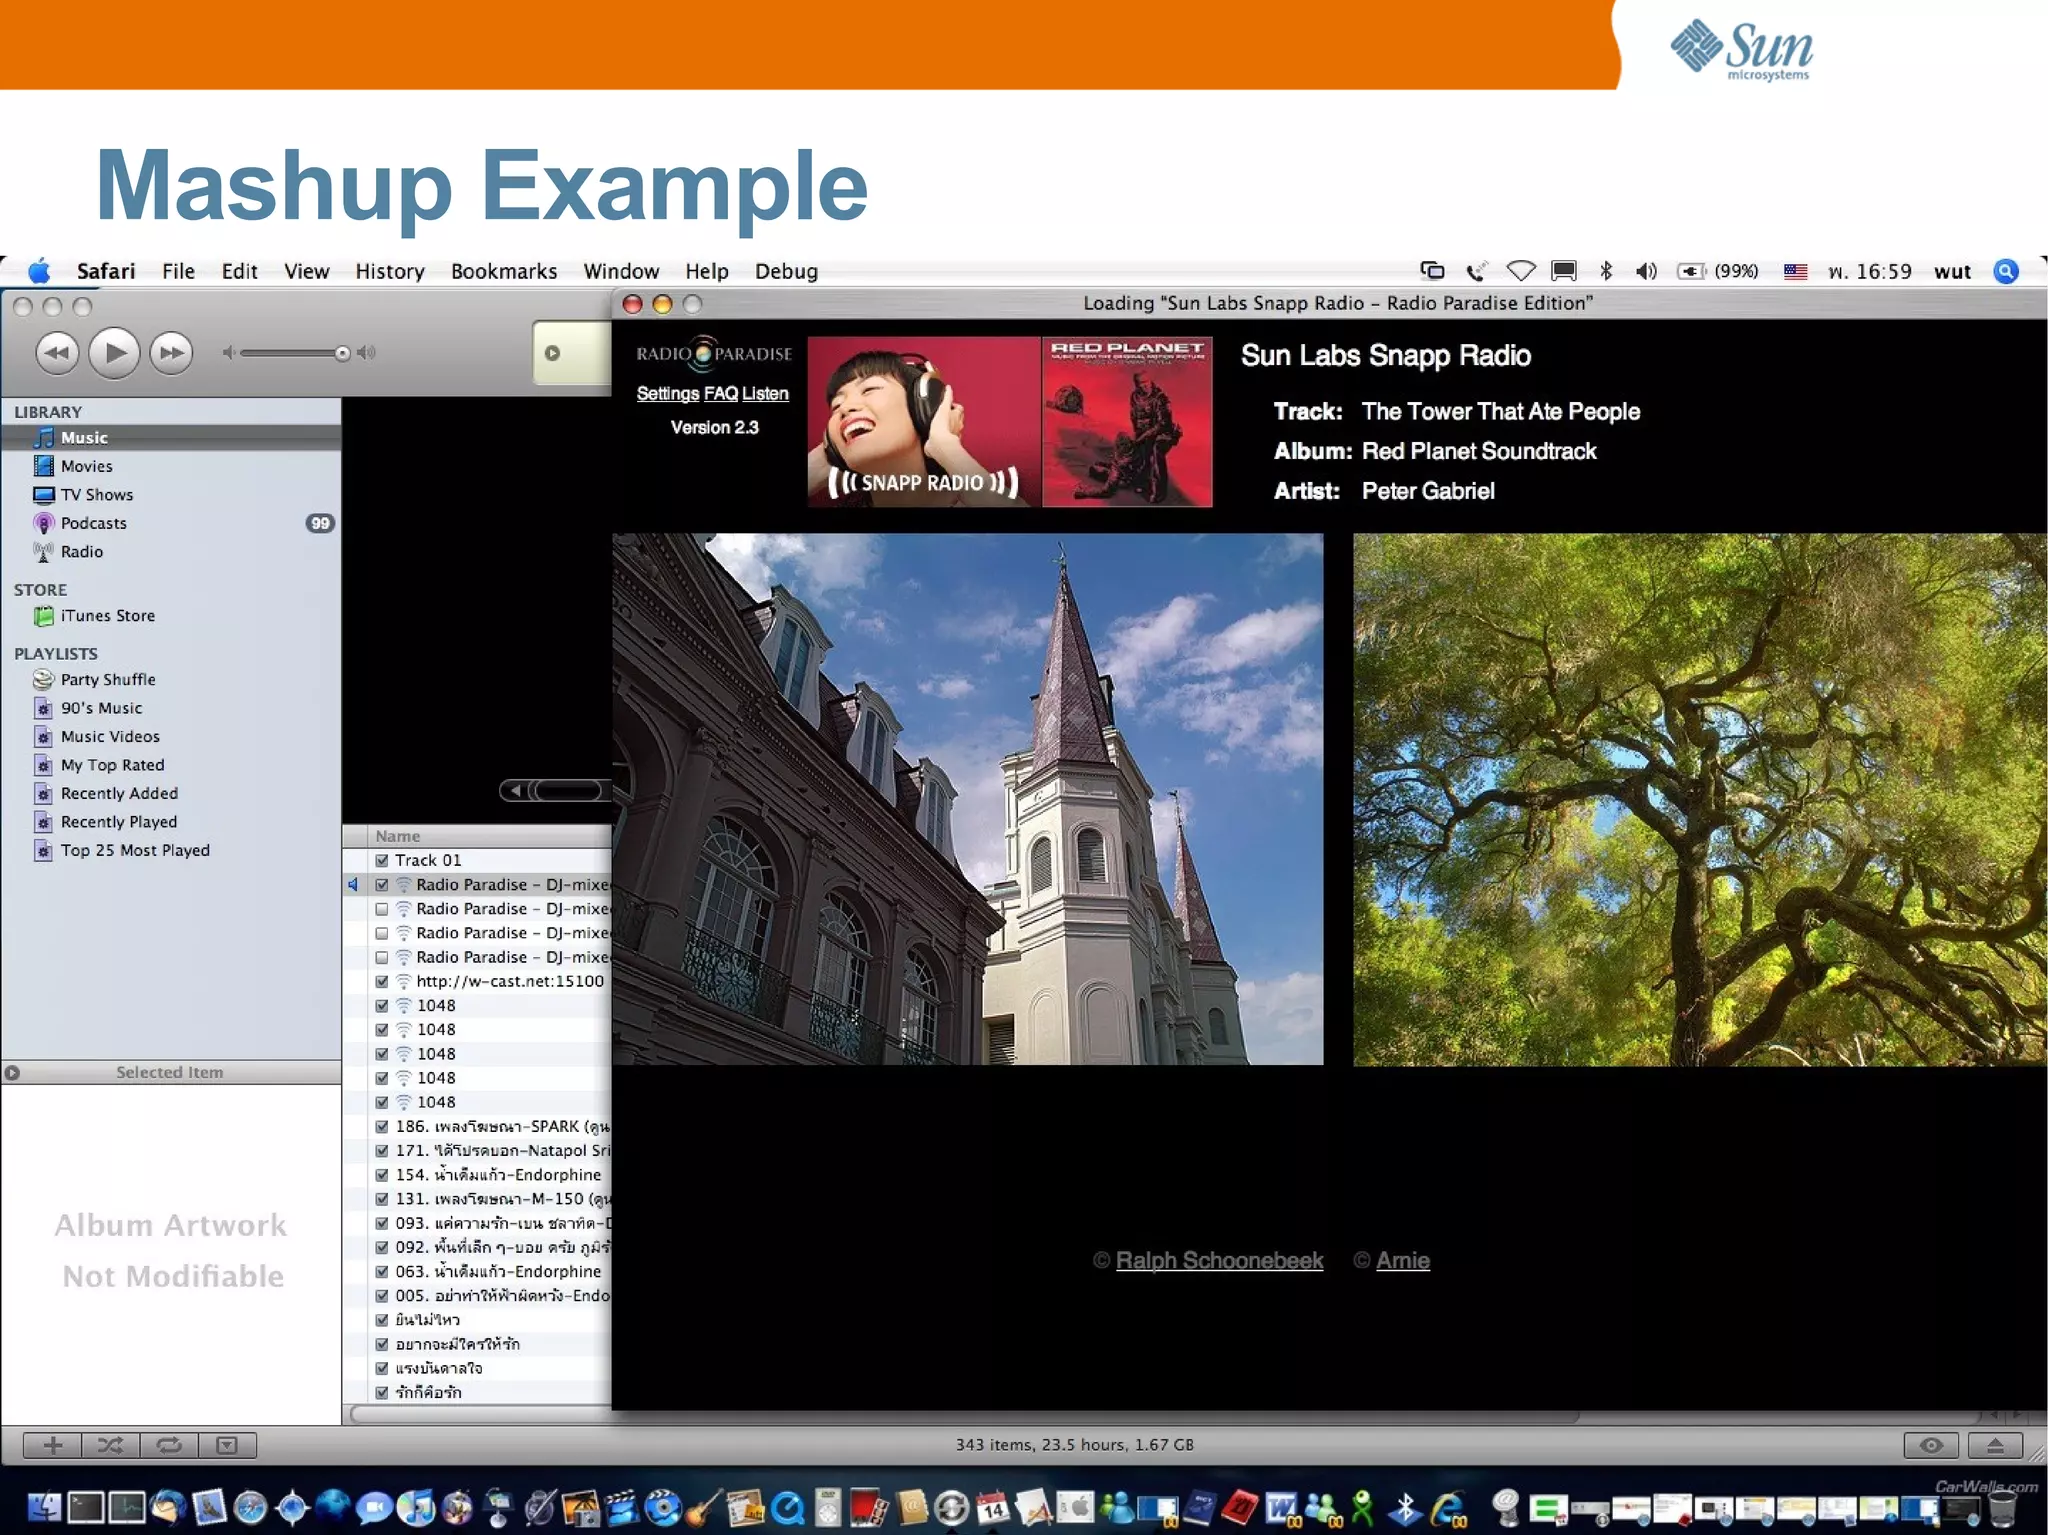Screen dimensions: 2048x1535
Task: Click the Bluetooth menu bar icon
Action: pyautogui.click(x=1606, y=271)
